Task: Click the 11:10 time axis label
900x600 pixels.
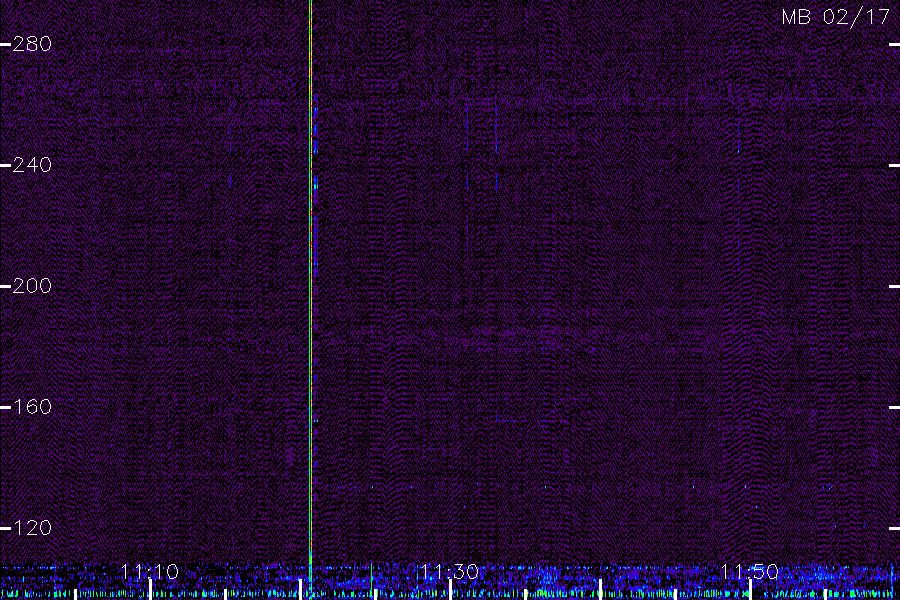Action: pos(150,572)
